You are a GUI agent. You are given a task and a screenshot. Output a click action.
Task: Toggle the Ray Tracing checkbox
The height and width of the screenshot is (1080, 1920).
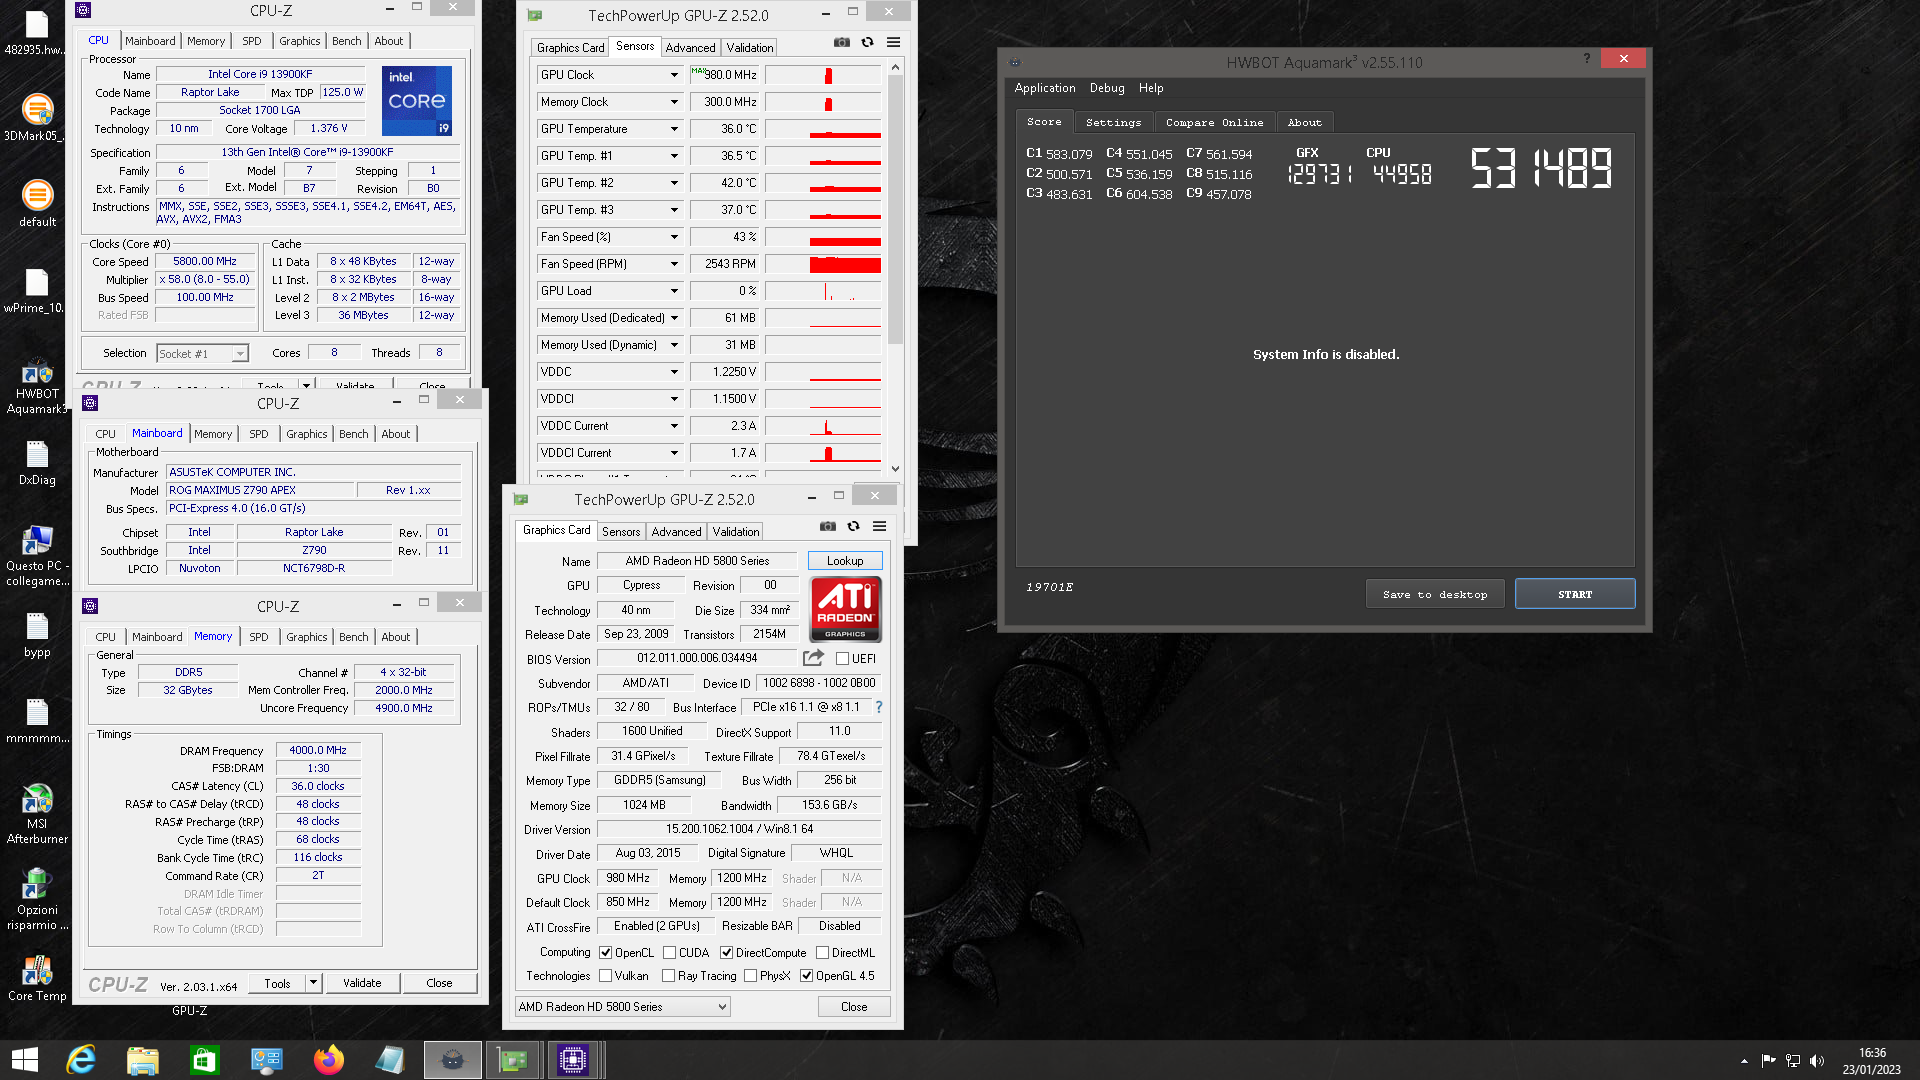(x=668, y=976)
